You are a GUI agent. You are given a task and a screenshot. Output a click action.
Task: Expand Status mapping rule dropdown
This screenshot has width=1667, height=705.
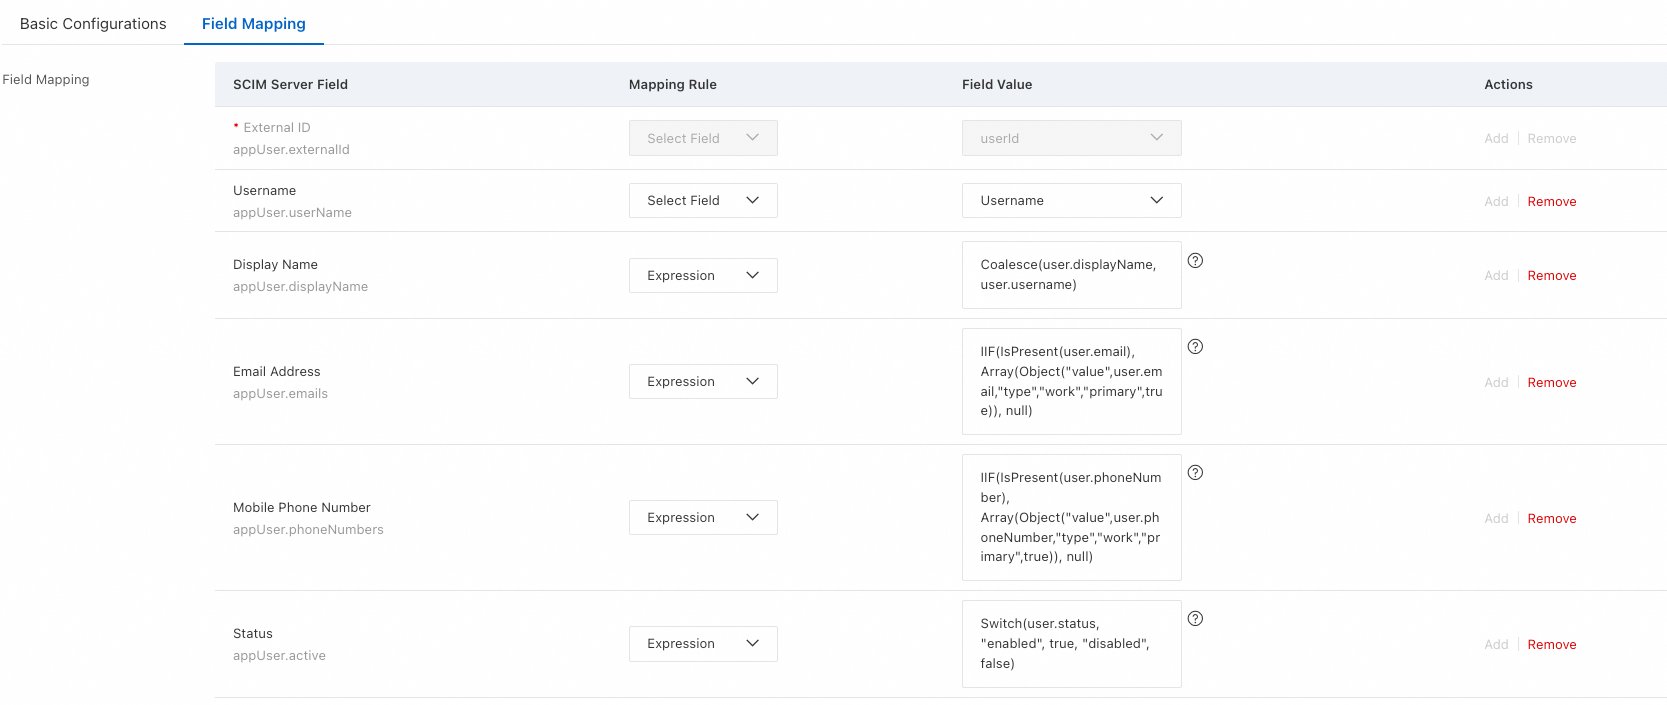point(702,644)
